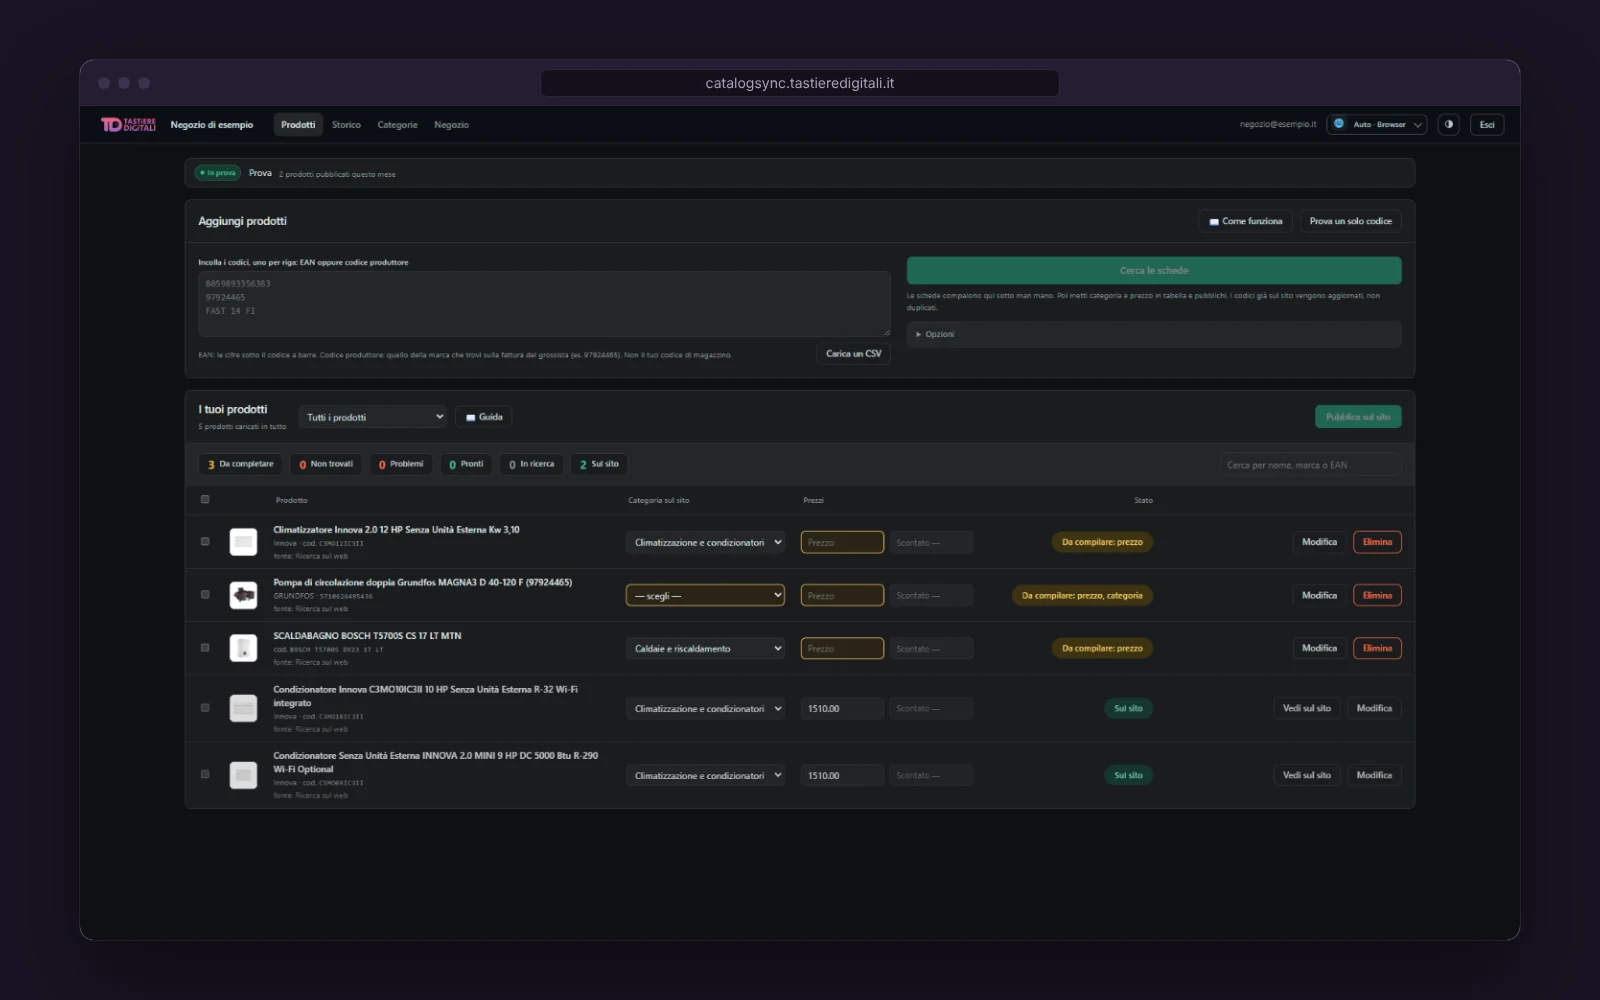The image size is (1600, 1000).
Task: Click the Cerca per nome, marca o EAN field
Action: pos(1310,465)
